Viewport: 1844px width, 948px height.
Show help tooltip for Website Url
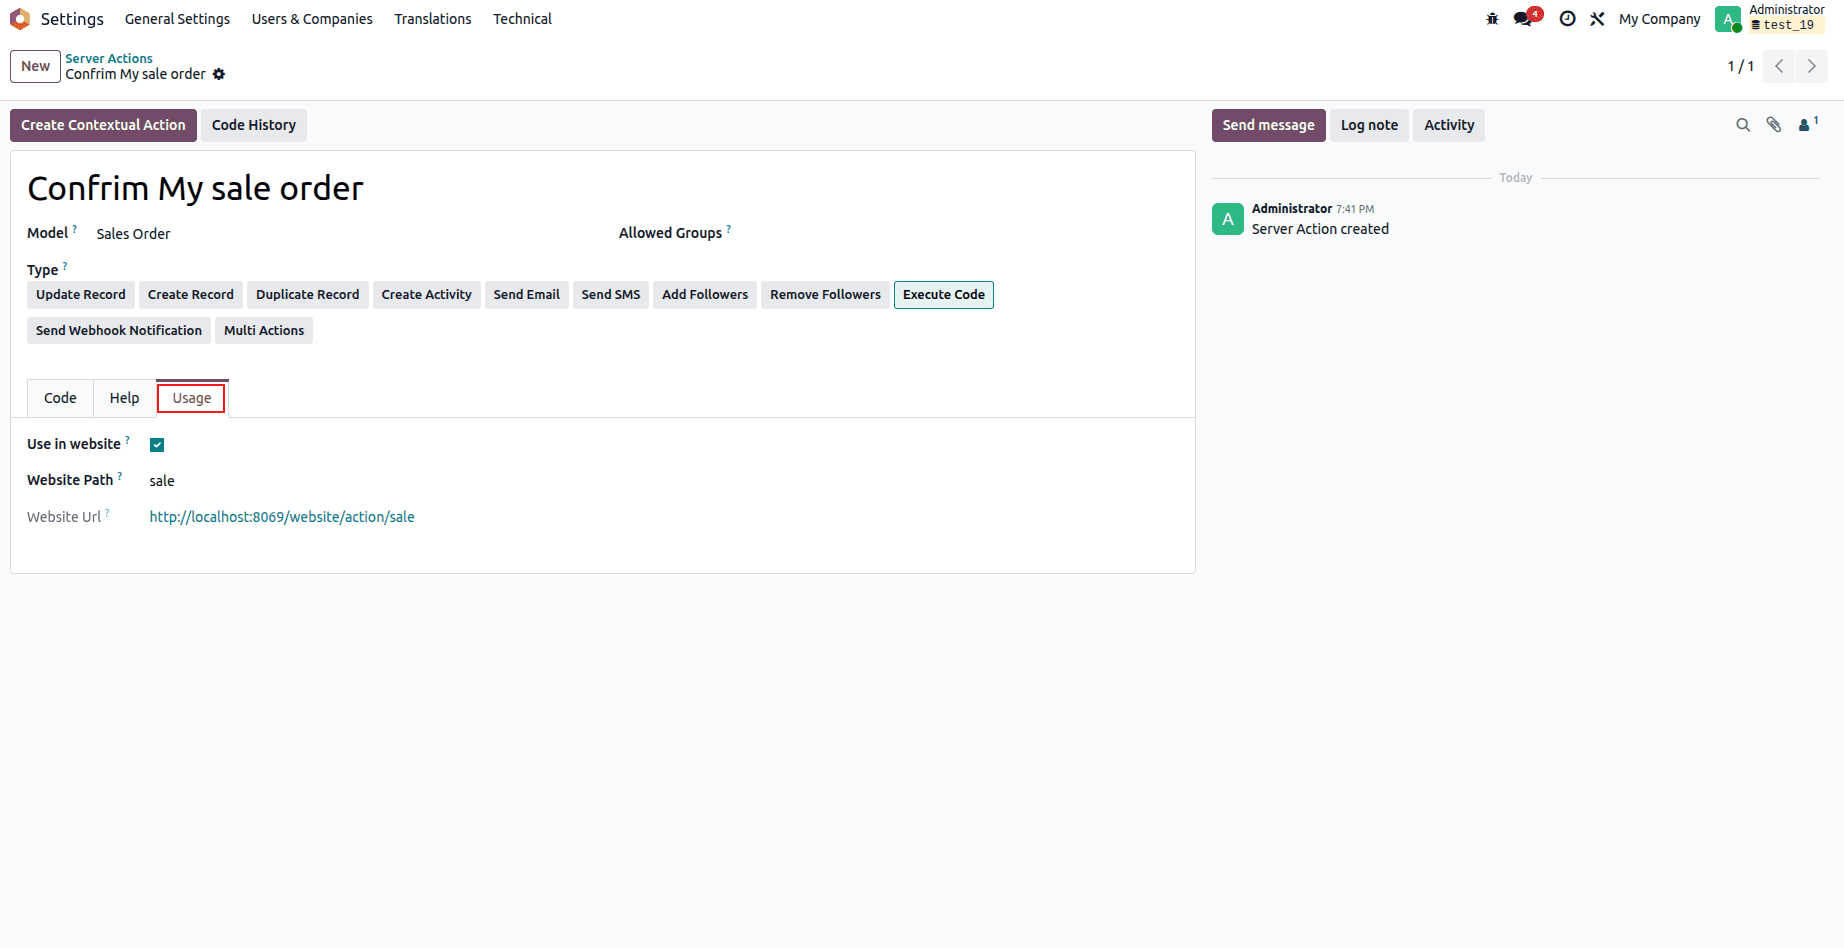tap(107, 513)
